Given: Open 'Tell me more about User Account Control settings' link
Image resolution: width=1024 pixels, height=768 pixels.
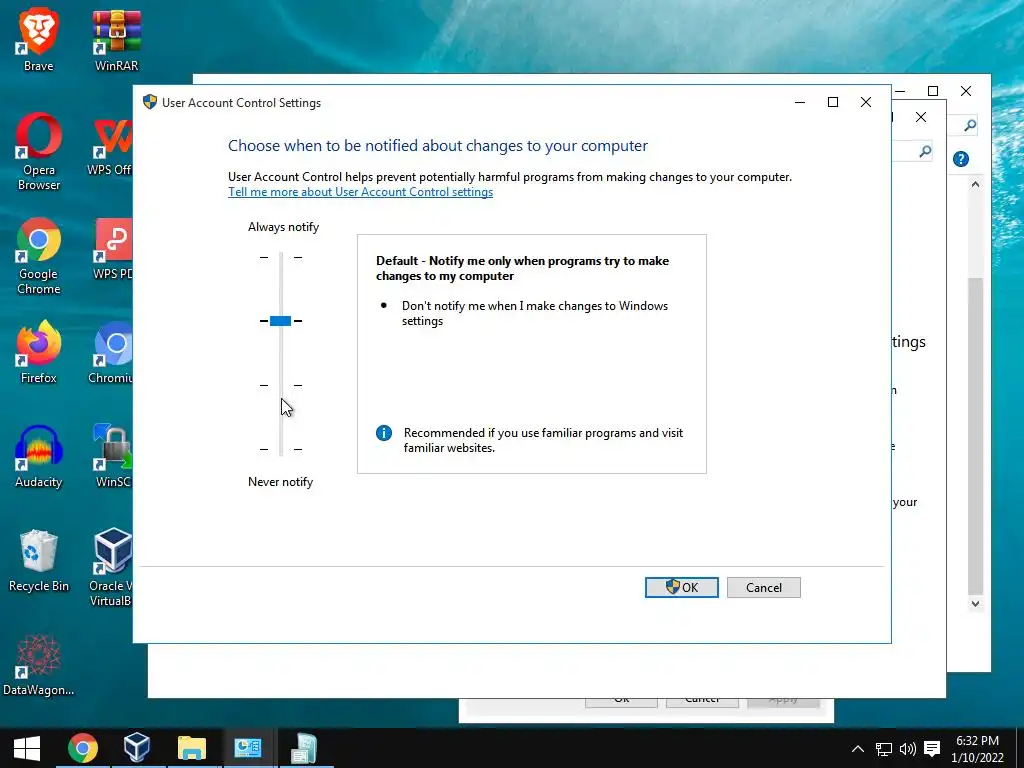Looking at the screenshot, I should [x=360, y=192].
